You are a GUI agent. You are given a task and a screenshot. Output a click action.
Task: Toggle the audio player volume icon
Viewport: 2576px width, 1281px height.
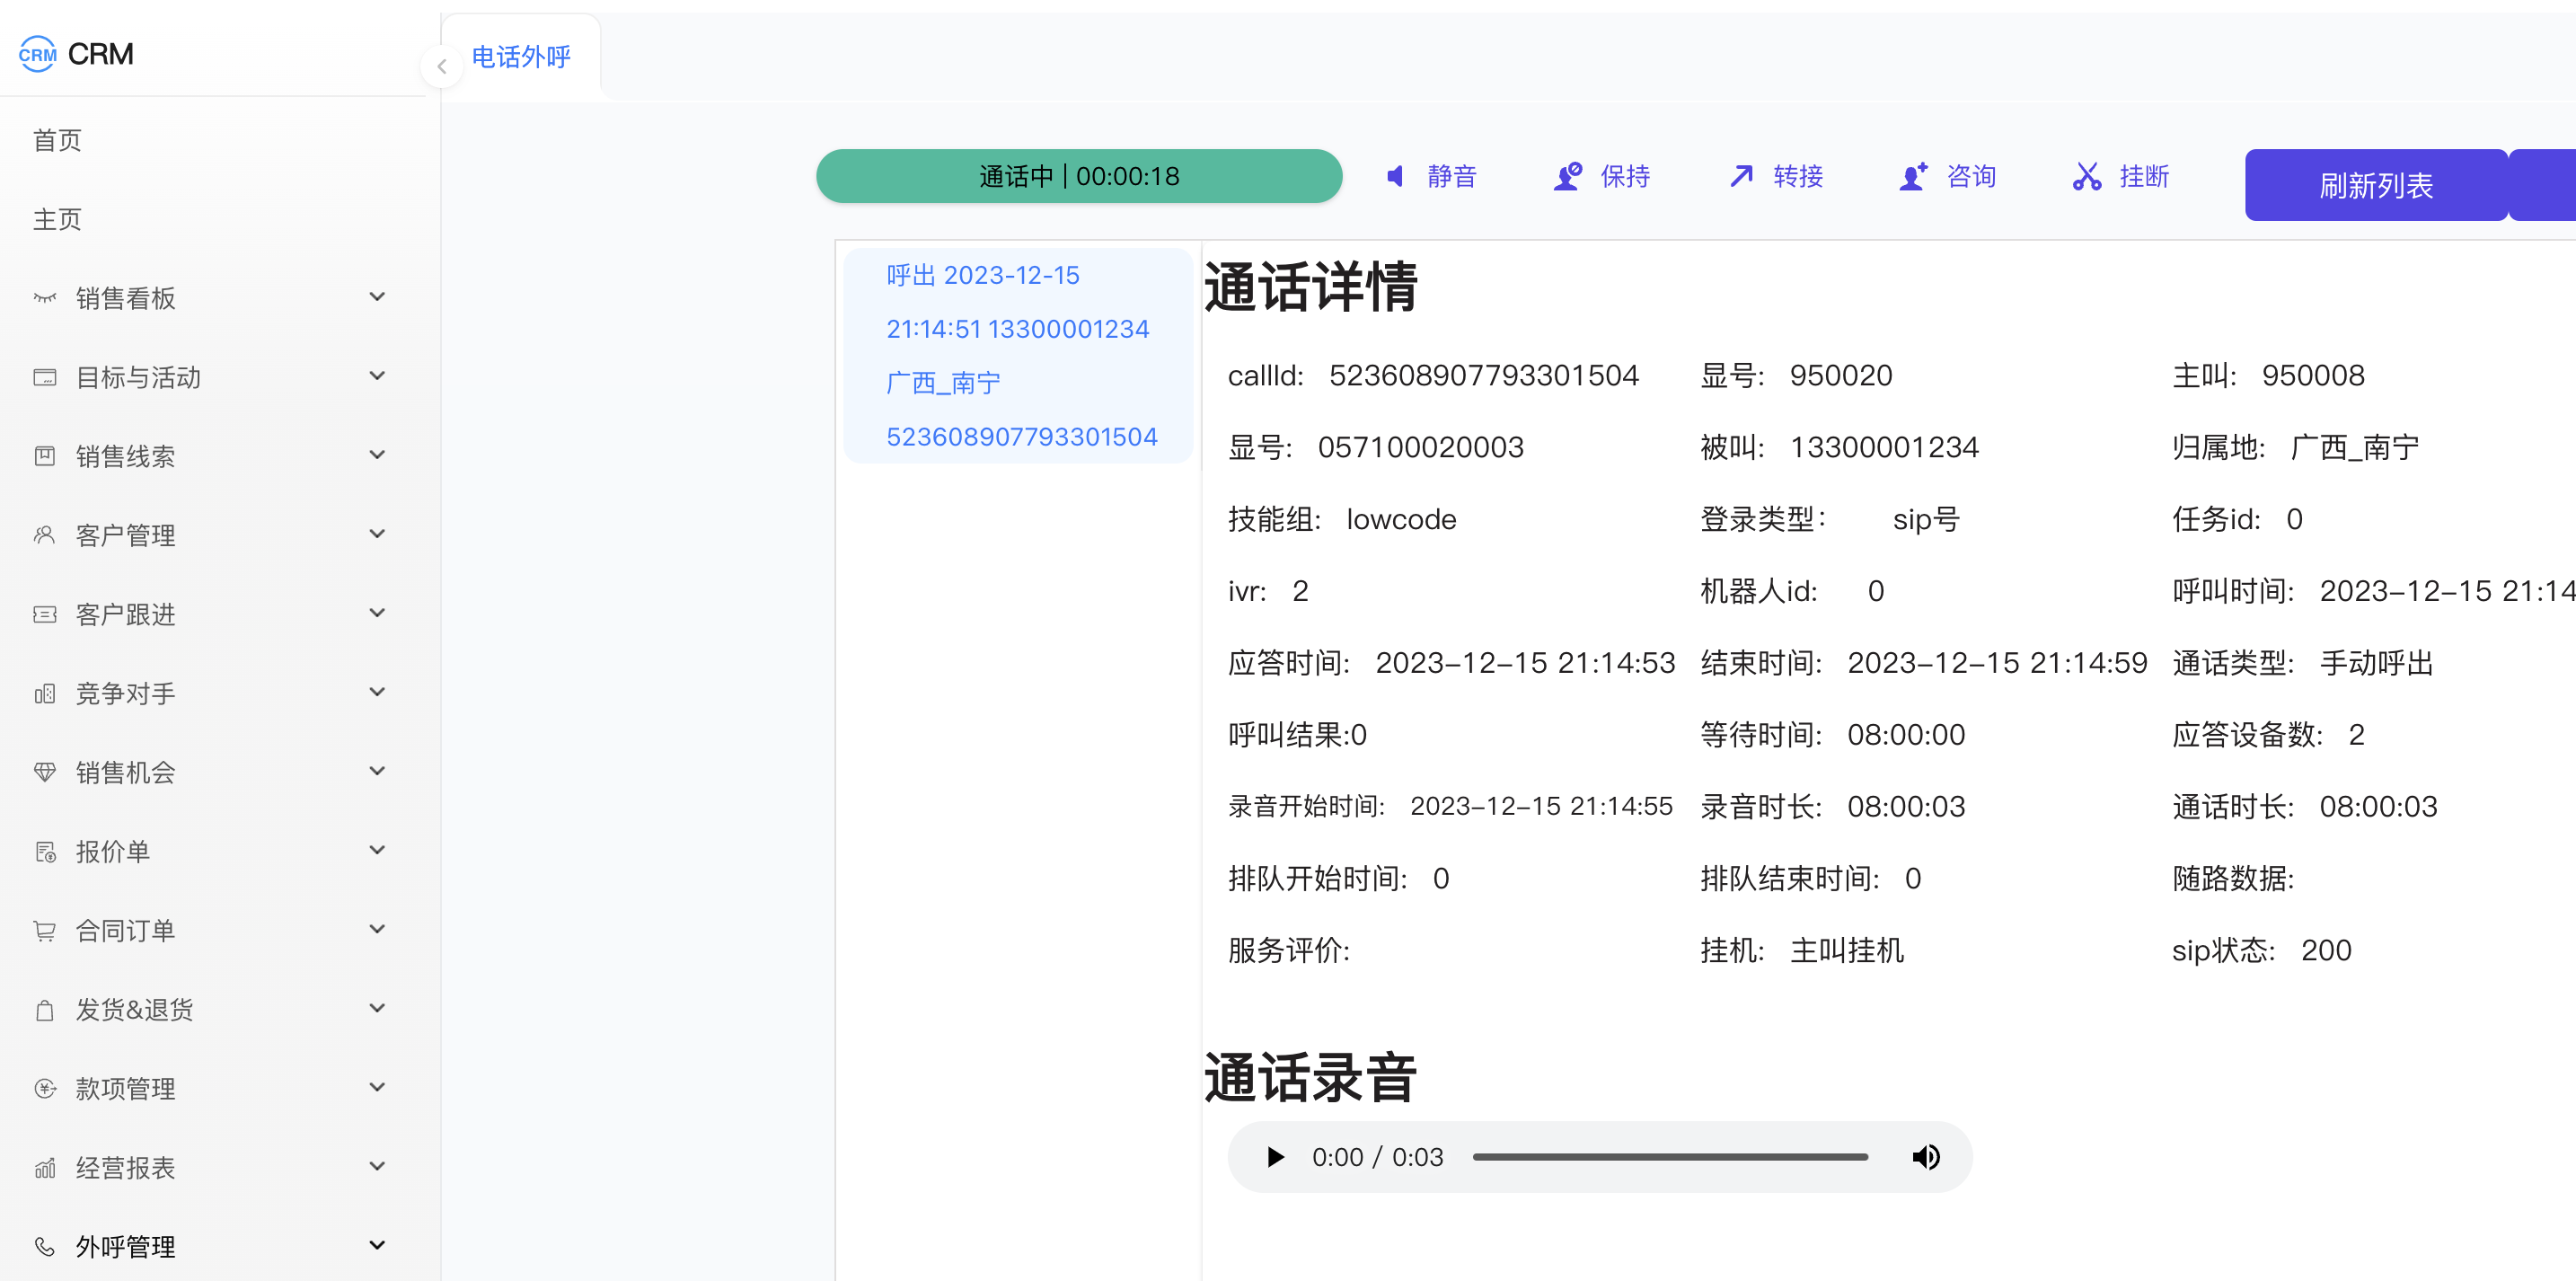pyautogui.click(x=1925, y=1157)
